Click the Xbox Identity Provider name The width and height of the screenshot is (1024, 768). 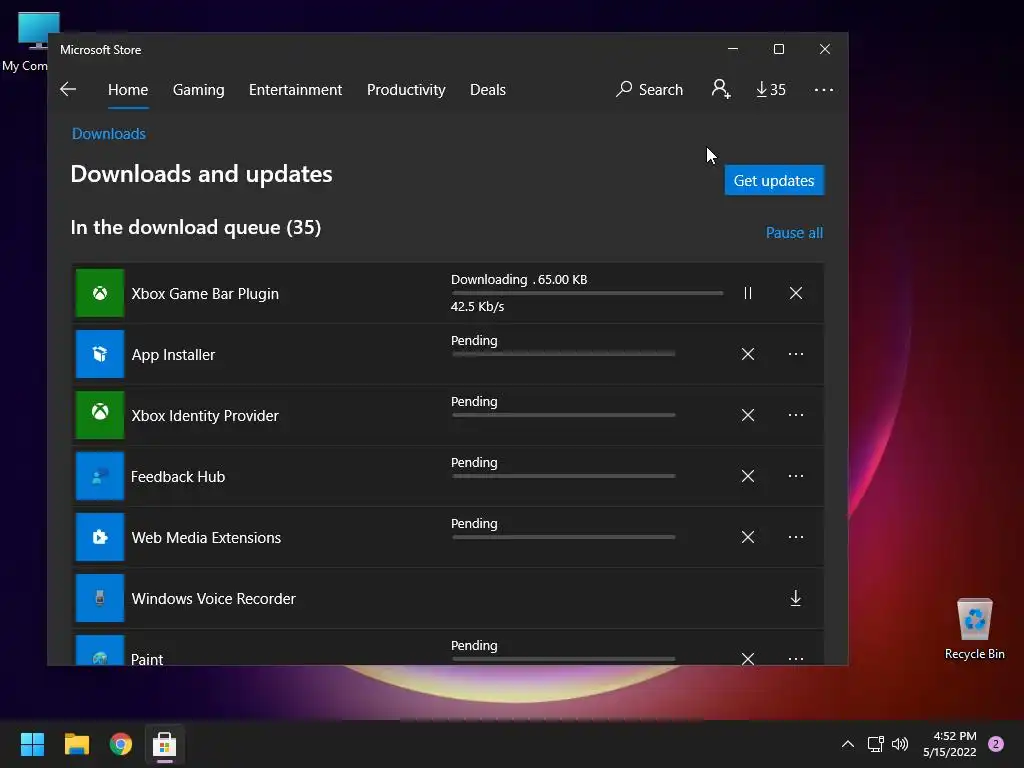205,415
